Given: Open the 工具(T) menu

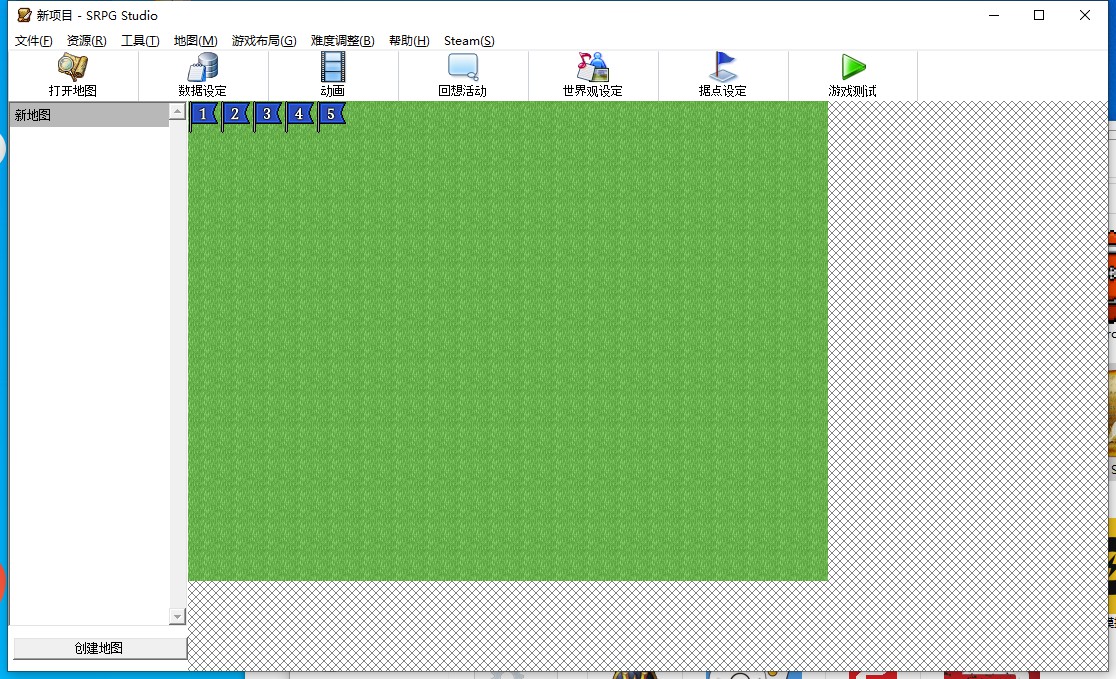Looking at the screenshot, I should pos(140,41).
